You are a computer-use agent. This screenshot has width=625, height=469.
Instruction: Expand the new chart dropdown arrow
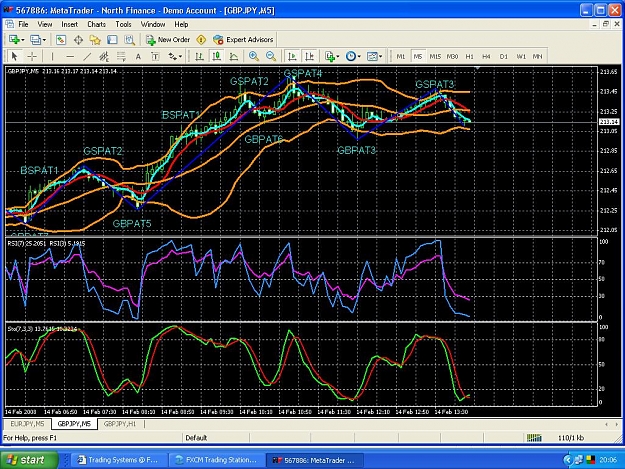[x=22, y=40]
